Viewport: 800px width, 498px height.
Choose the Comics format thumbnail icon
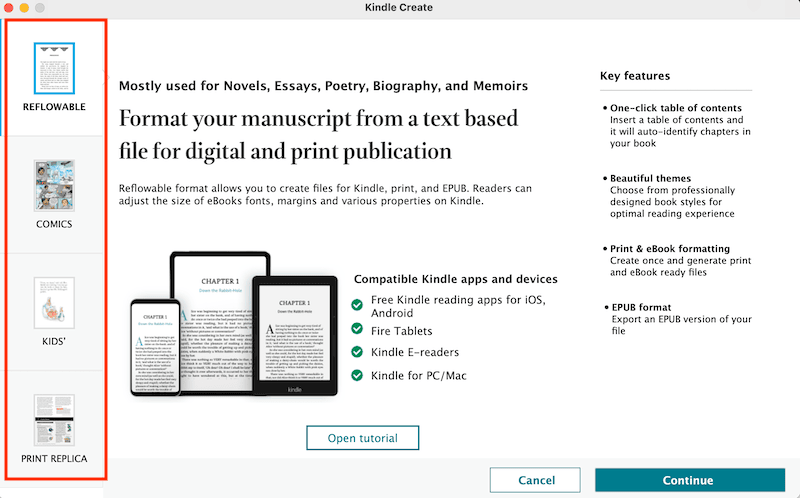tap(54, 186)
